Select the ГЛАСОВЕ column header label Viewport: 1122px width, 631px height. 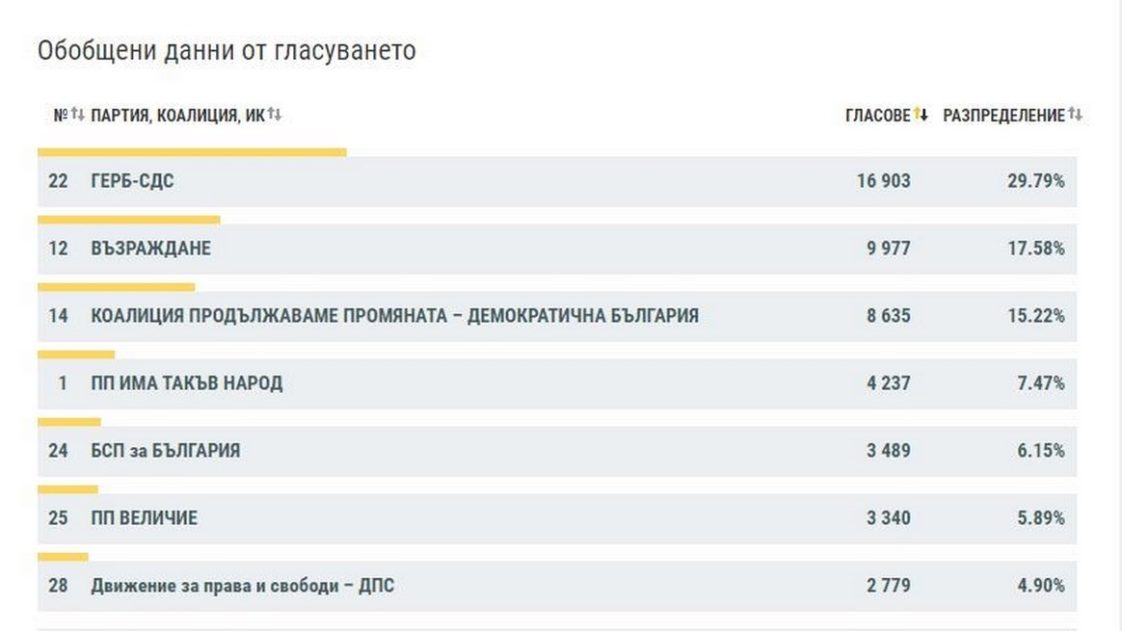pos(877,115)
